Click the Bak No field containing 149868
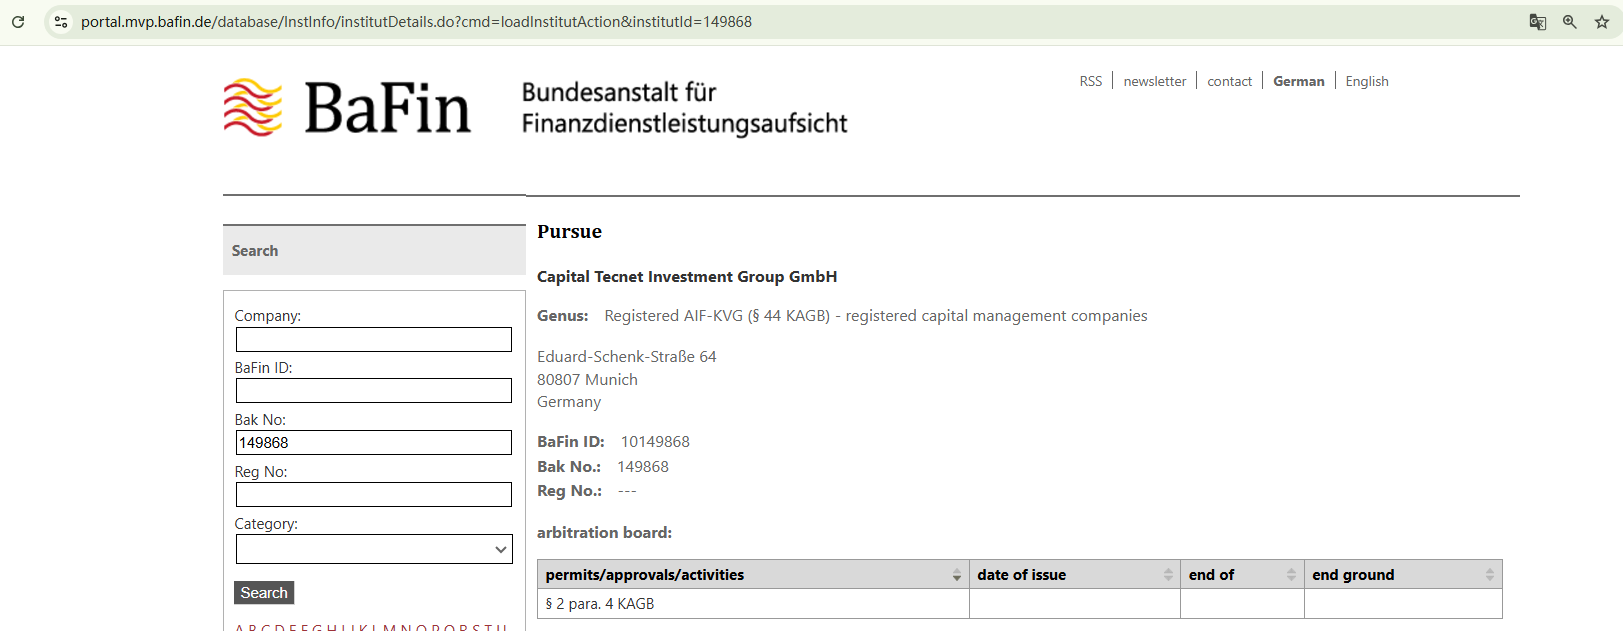The width and height of the screenshot is (1623, 631). click(x=374, y=443)
